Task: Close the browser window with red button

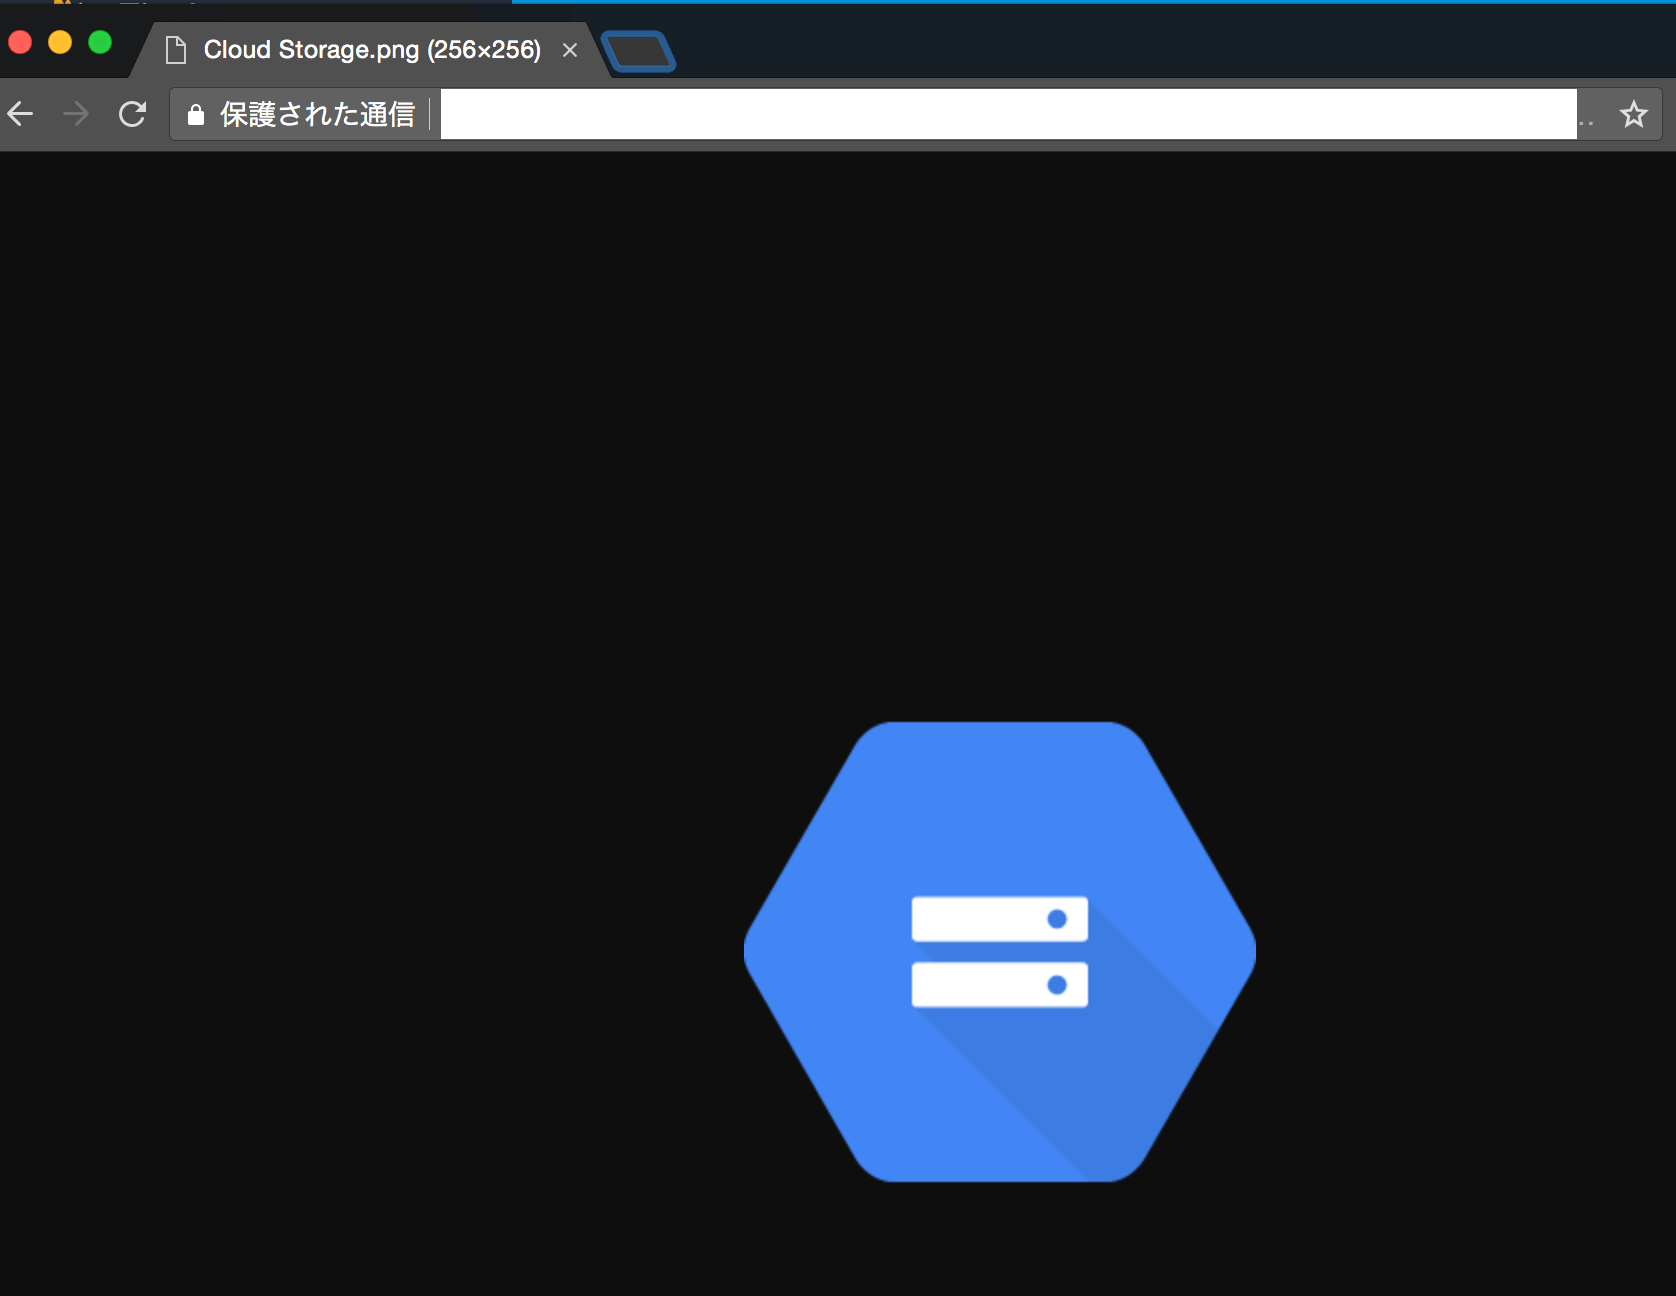Action: [x=20, y=42]
